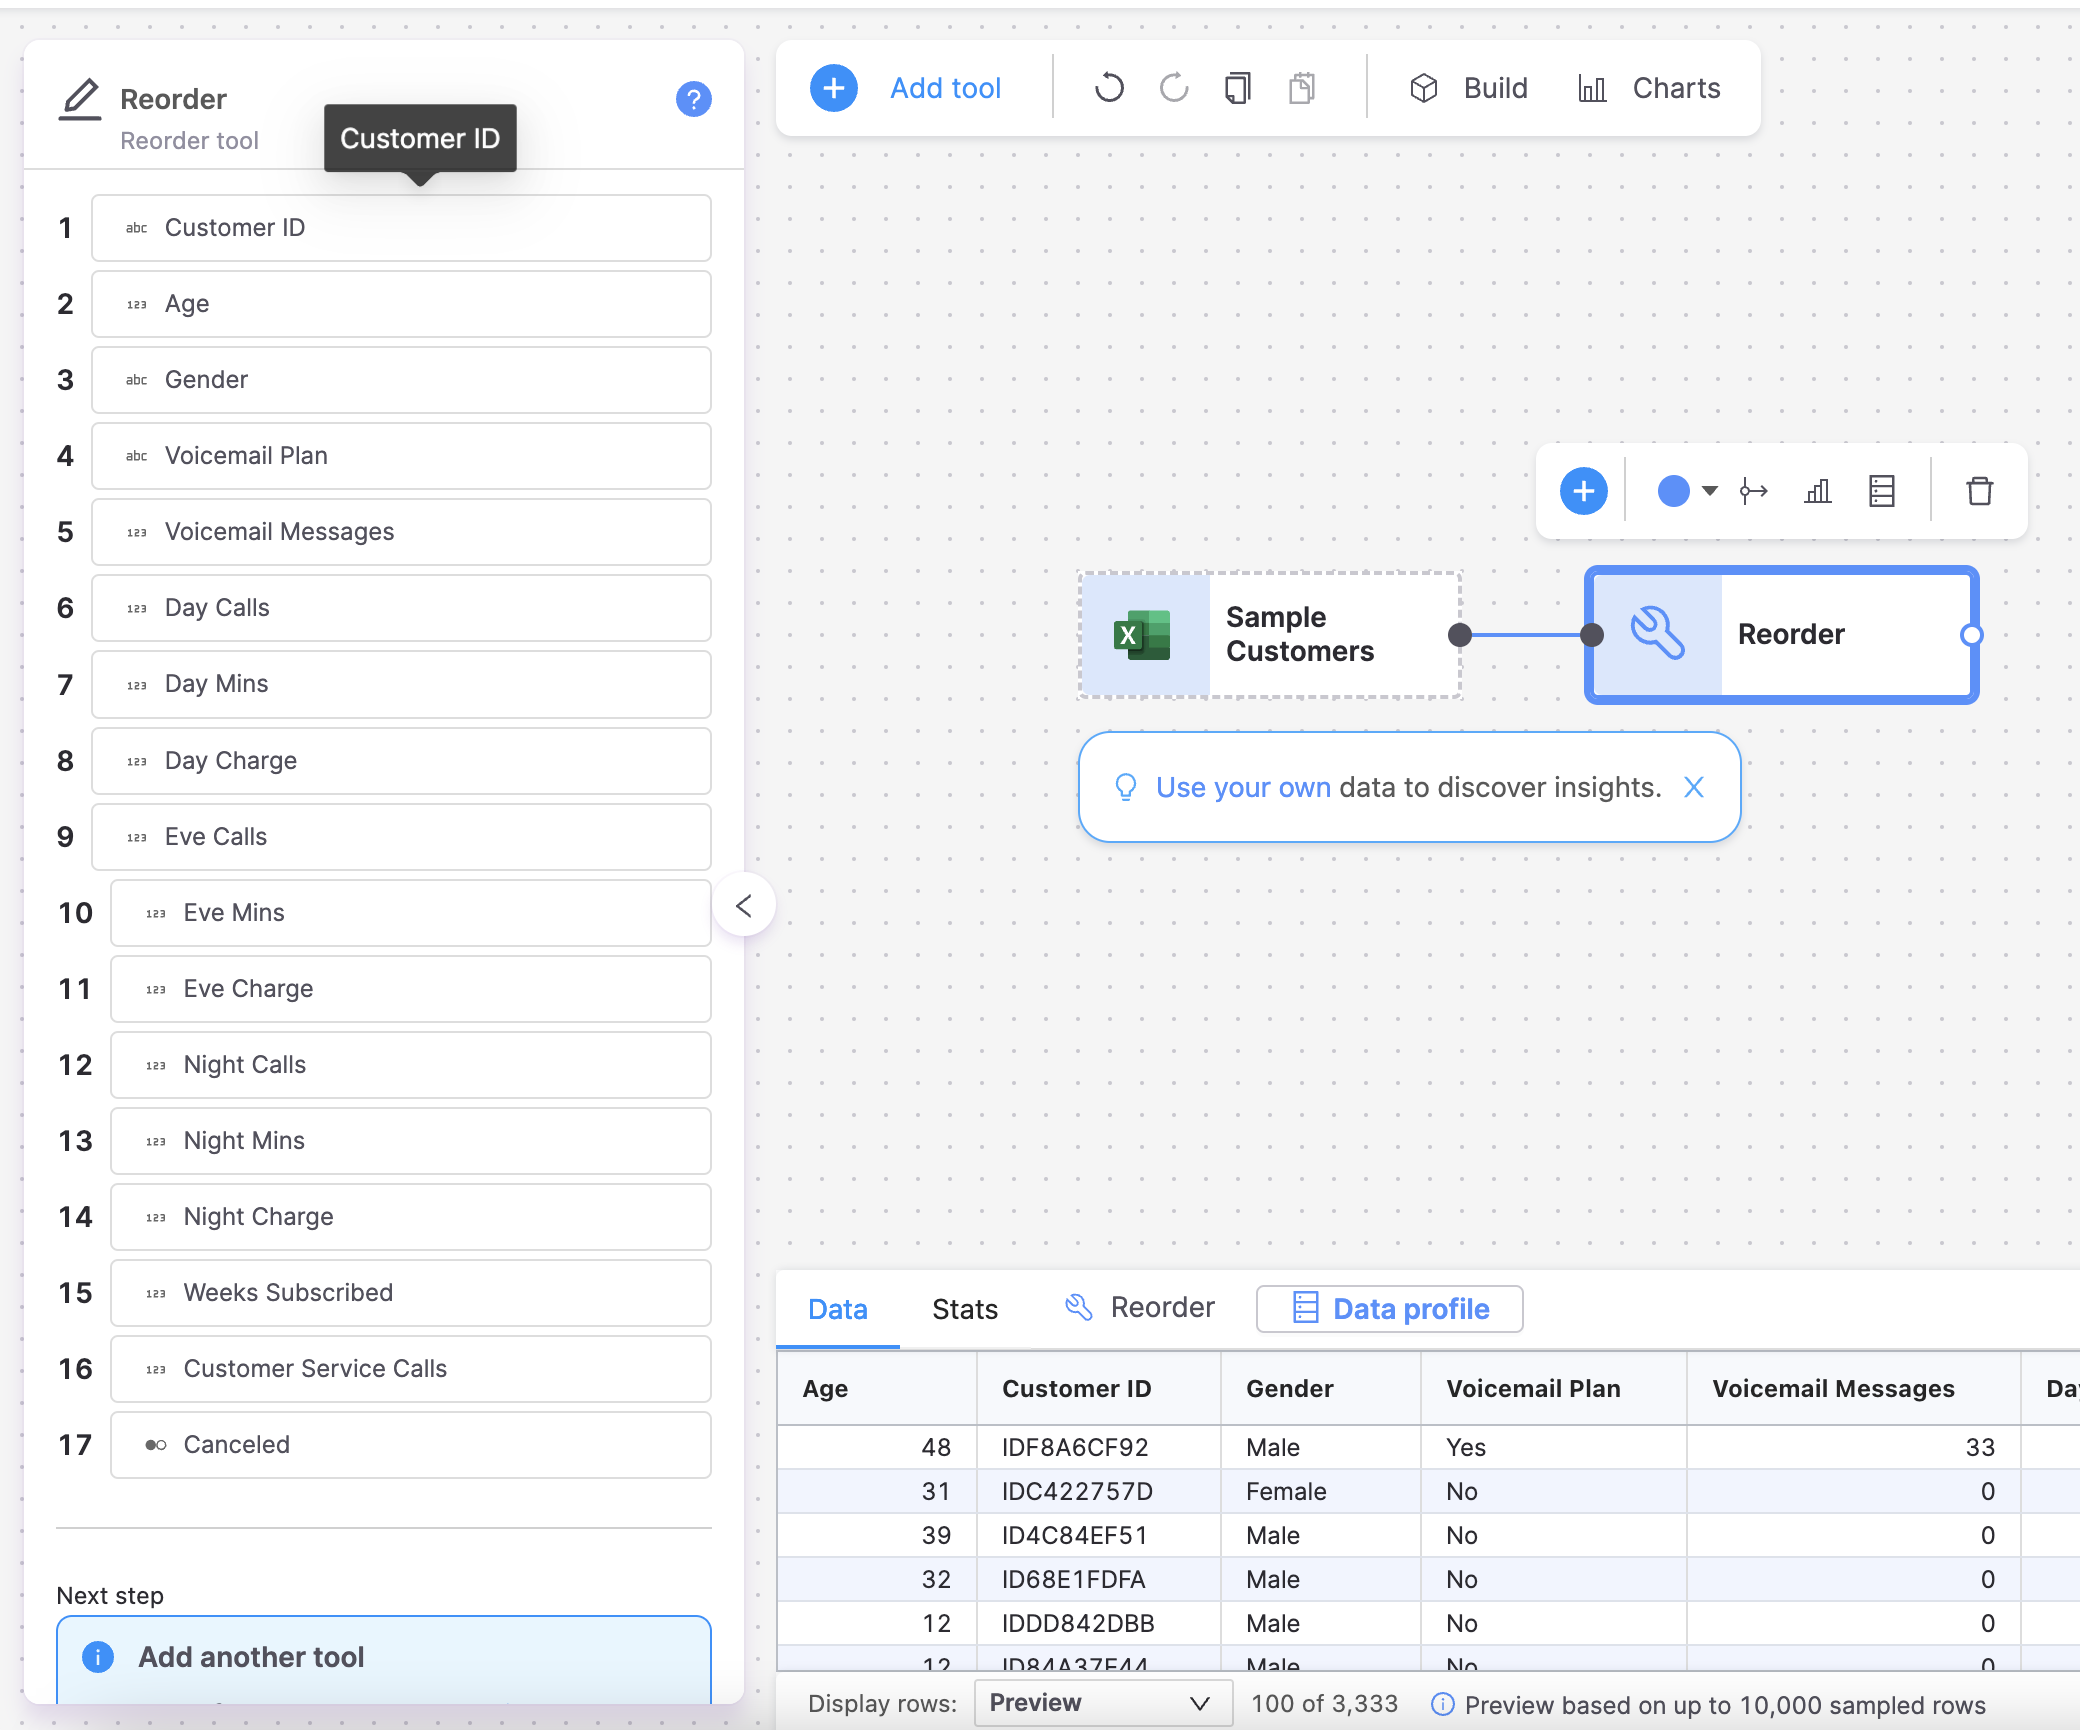
Task: Click the pencil rename icon beside Reorder
Action: [x=80, y=99]
